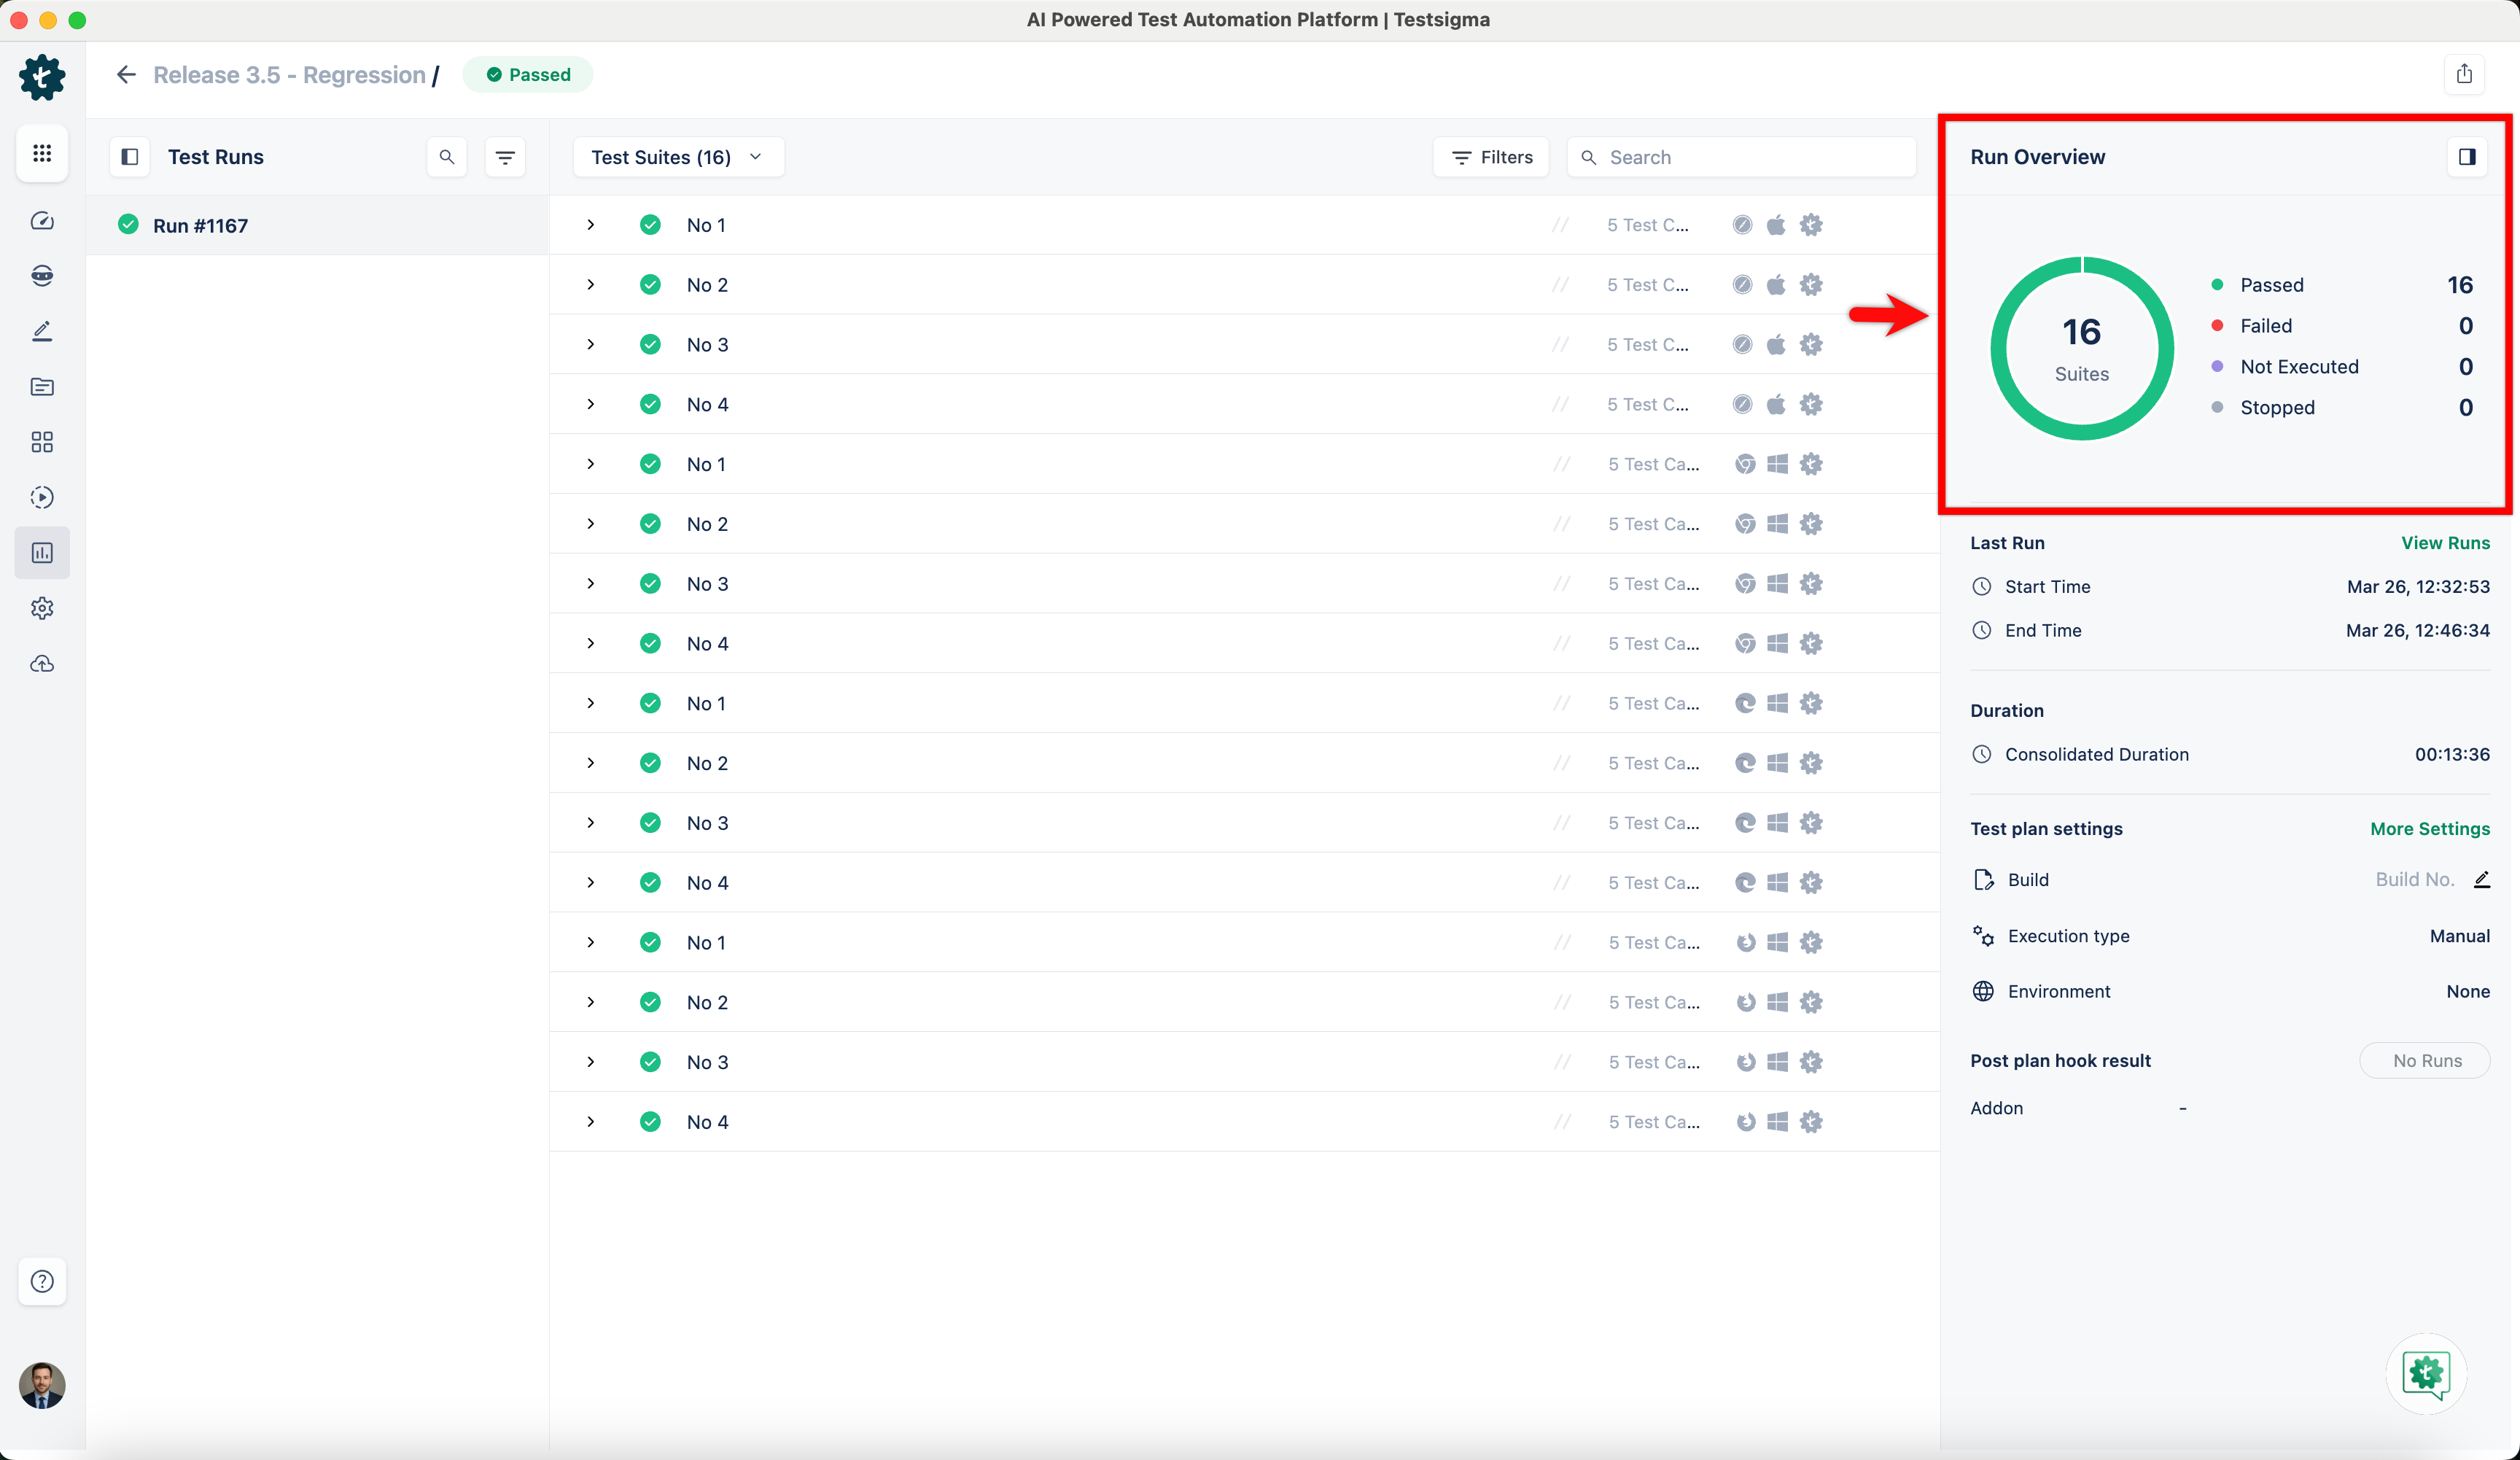The width and height of the screenshot is (2520, 1460).
Task: Click the share icon at top right
Action: [x=2464, y=74]
